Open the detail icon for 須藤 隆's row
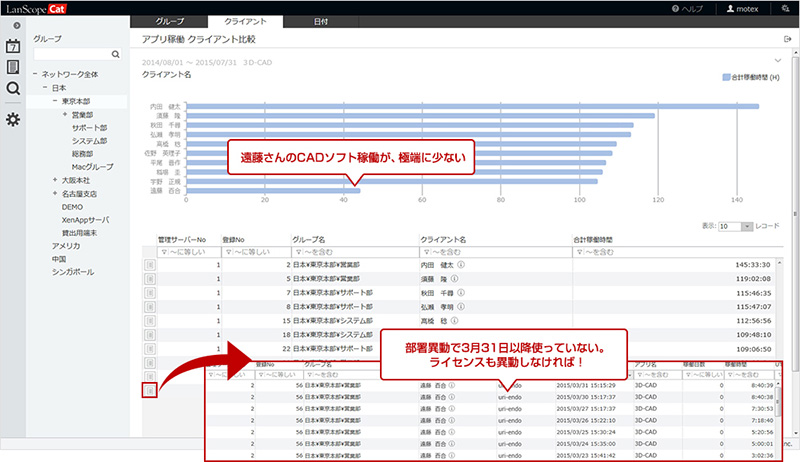Screen dimensions: 800x462 (x=149, y=279)
